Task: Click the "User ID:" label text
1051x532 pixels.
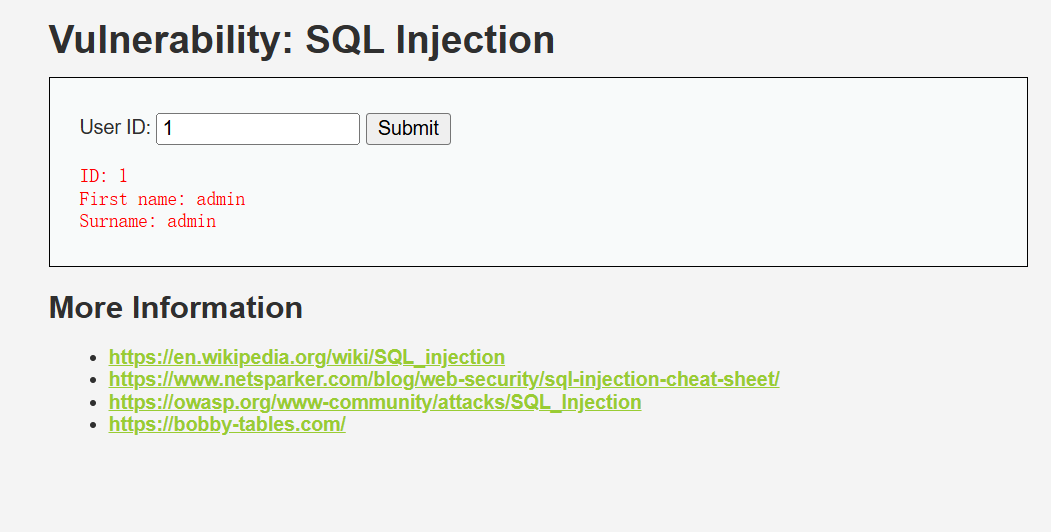Action: 115,127
